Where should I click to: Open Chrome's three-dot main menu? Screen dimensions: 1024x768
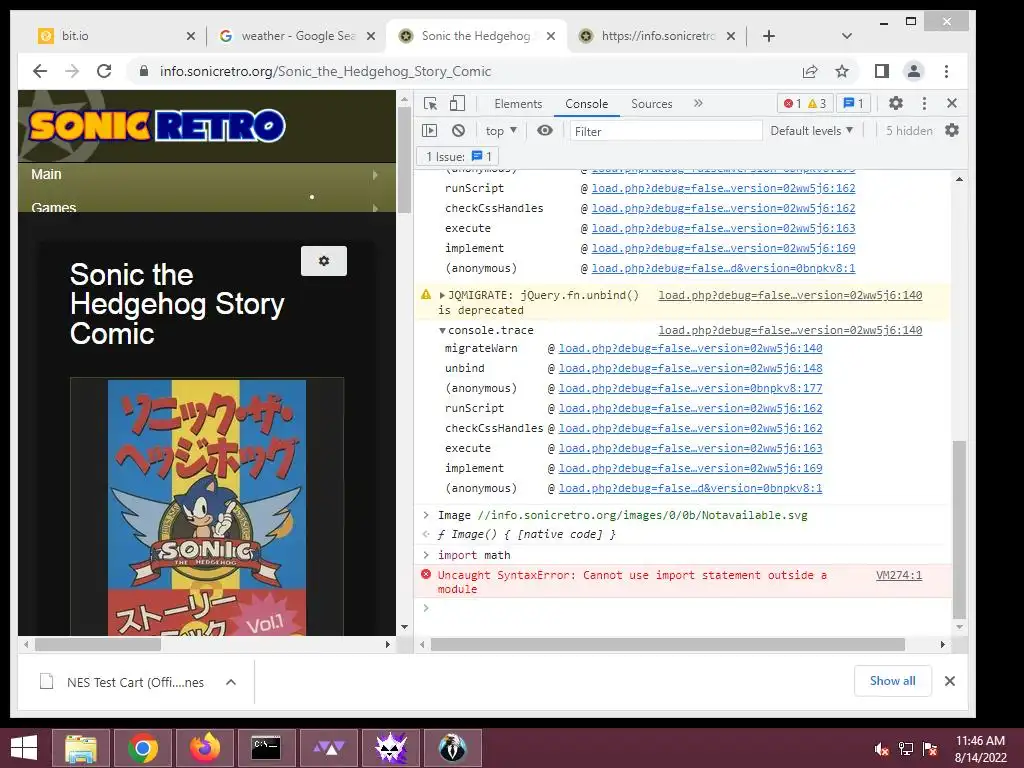tap(946, 71)
